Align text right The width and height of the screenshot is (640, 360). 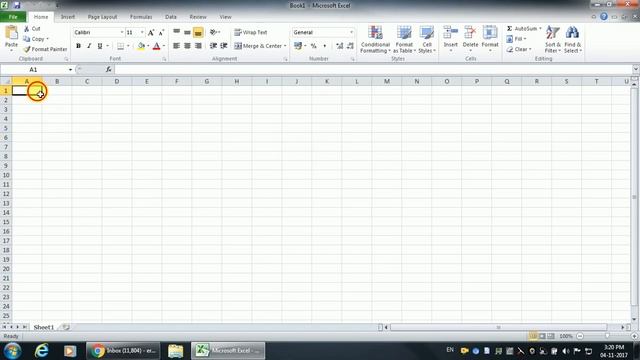pyautogui.click(x=198, y=46)
